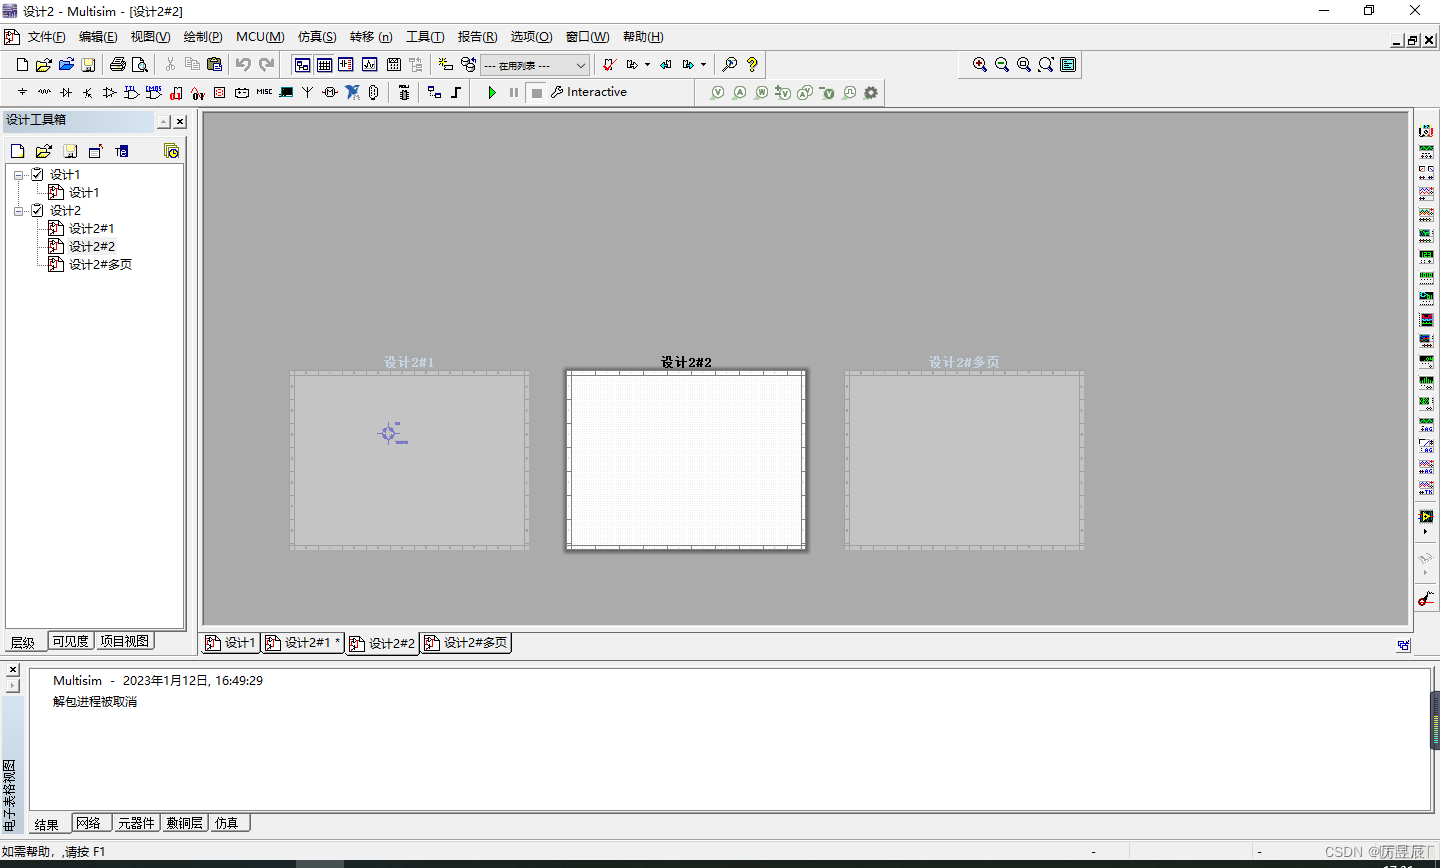Screen dimensions: 1440x868
Task: Place a Diode component
Action: (66, 92)
